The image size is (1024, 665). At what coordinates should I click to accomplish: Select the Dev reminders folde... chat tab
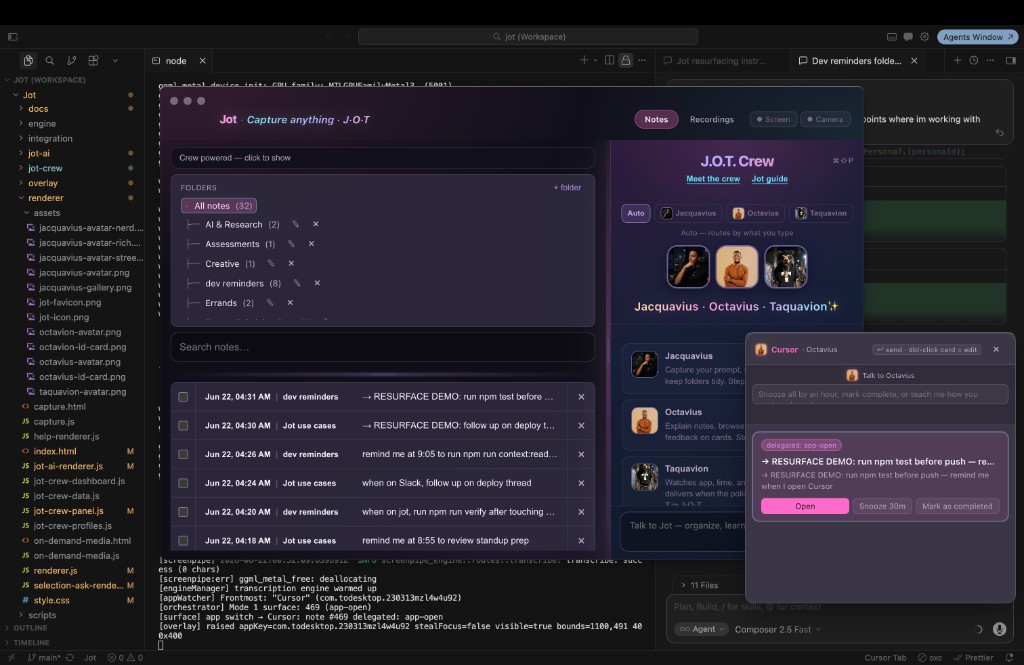pyautogui.click(x=856, y=60)
